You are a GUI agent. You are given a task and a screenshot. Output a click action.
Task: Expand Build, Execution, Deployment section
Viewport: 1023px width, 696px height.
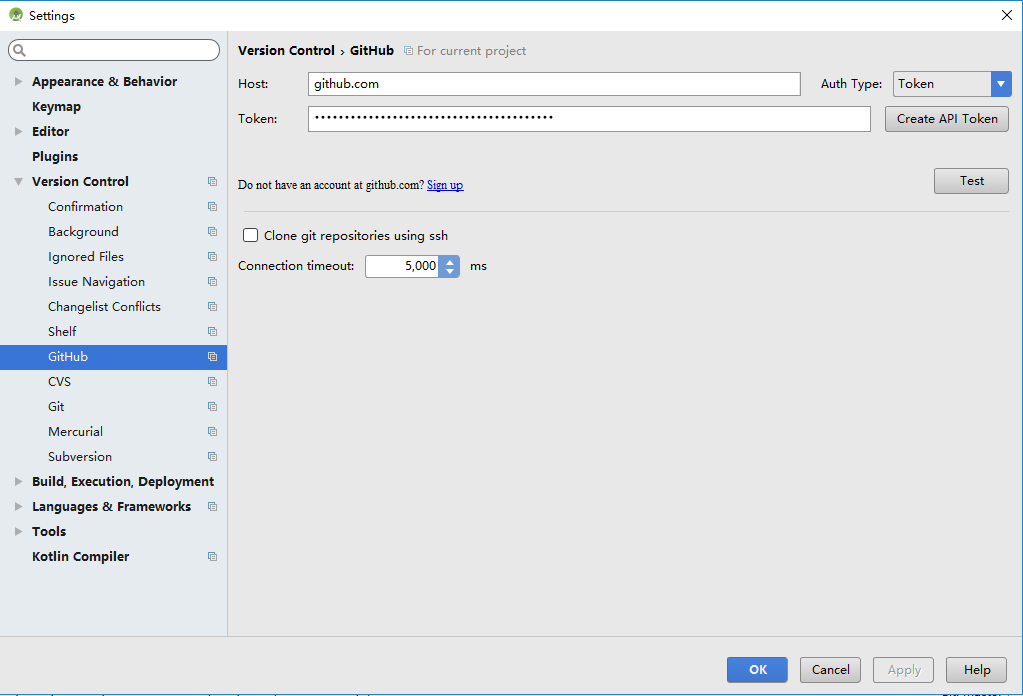pos(18,481)
